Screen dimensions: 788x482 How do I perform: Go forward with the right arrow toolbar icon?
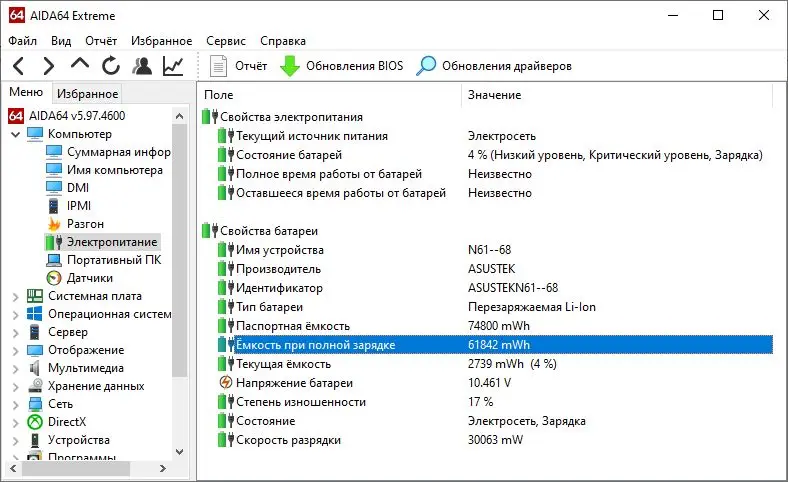(x=48, y=66)
